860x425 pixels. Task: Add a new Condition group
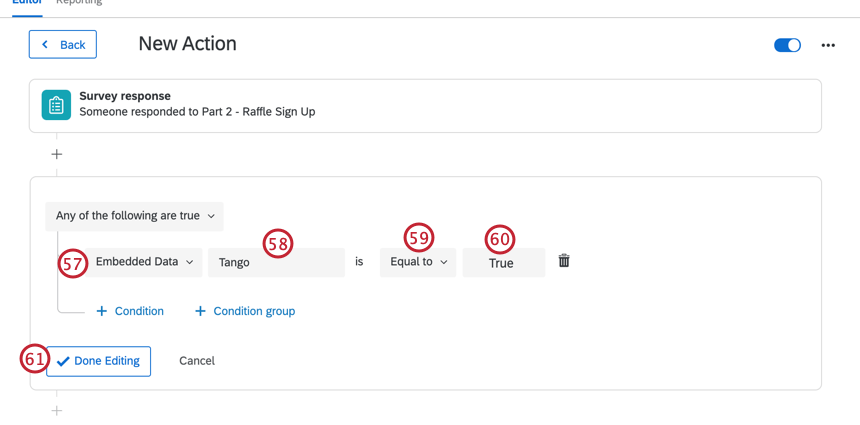pos(245,311)
